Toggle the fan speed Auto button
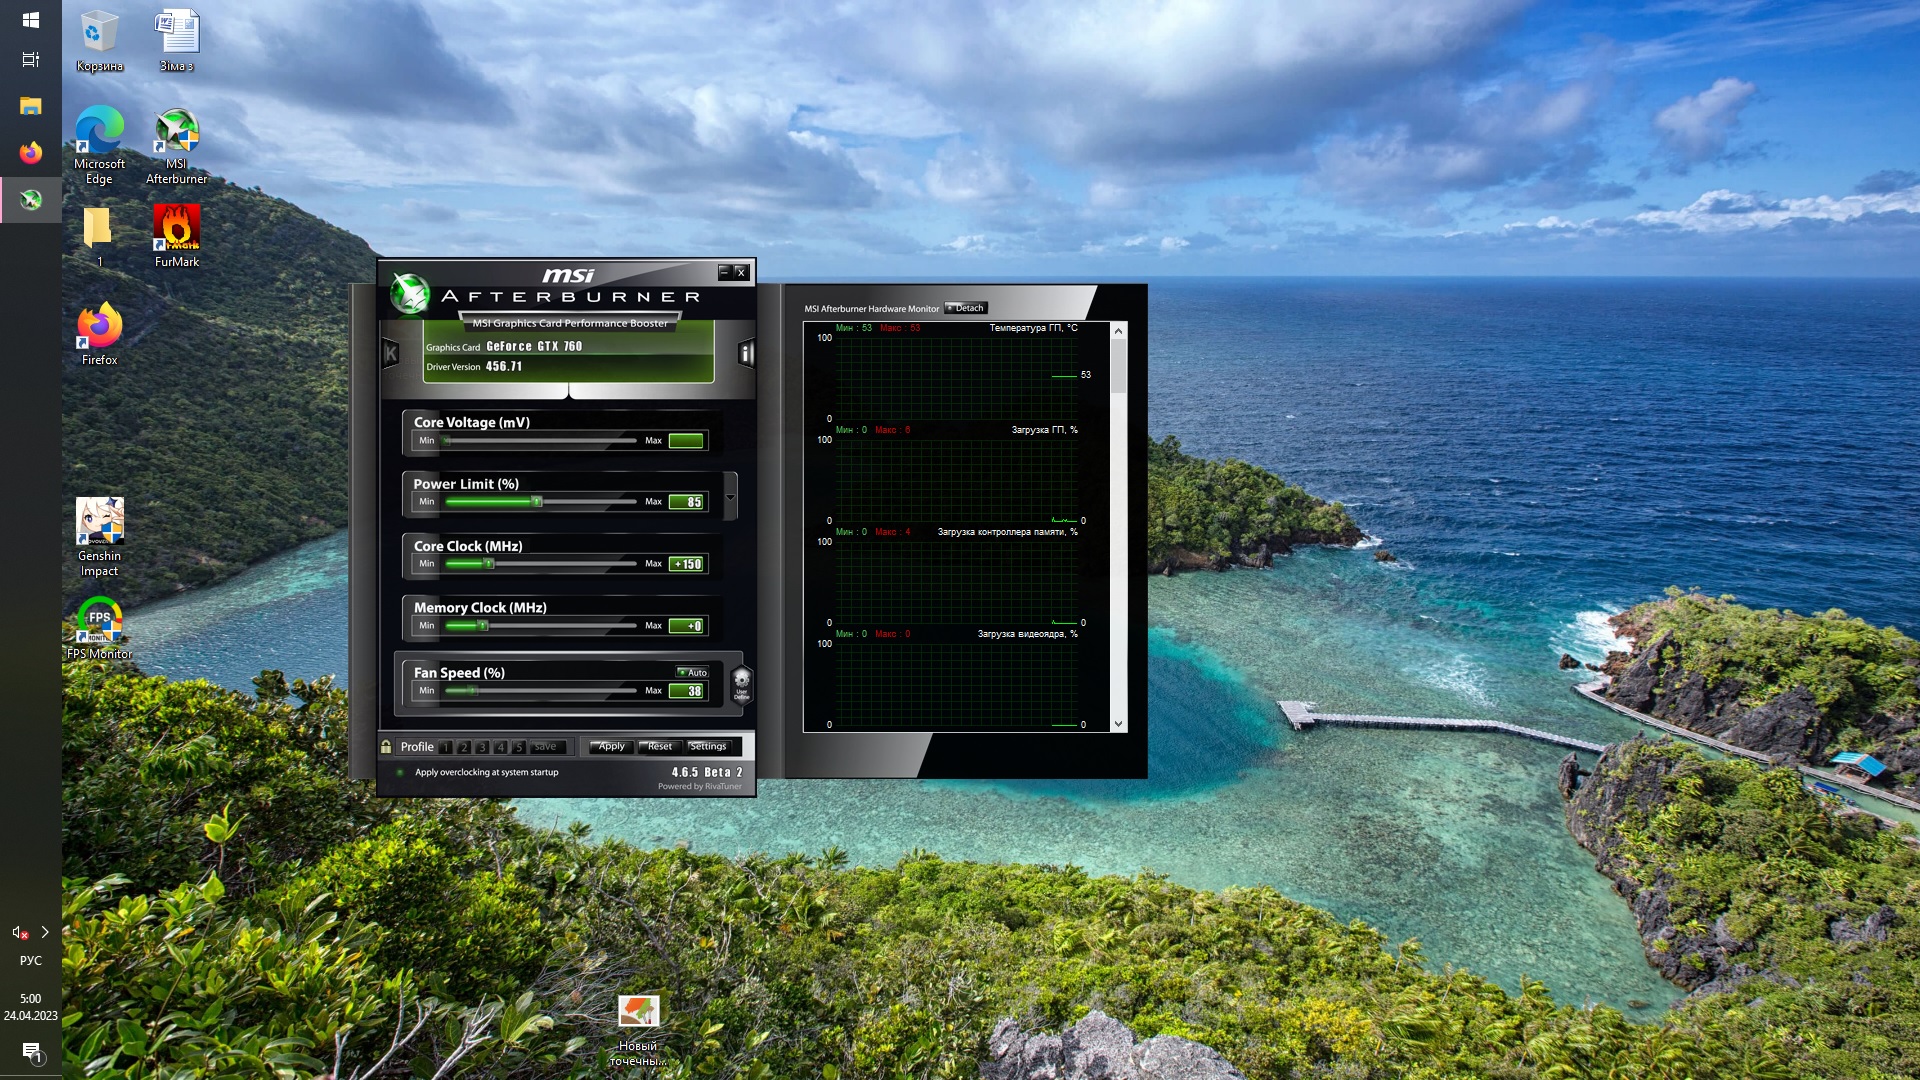1920x1080 pixels. (692, 672)
